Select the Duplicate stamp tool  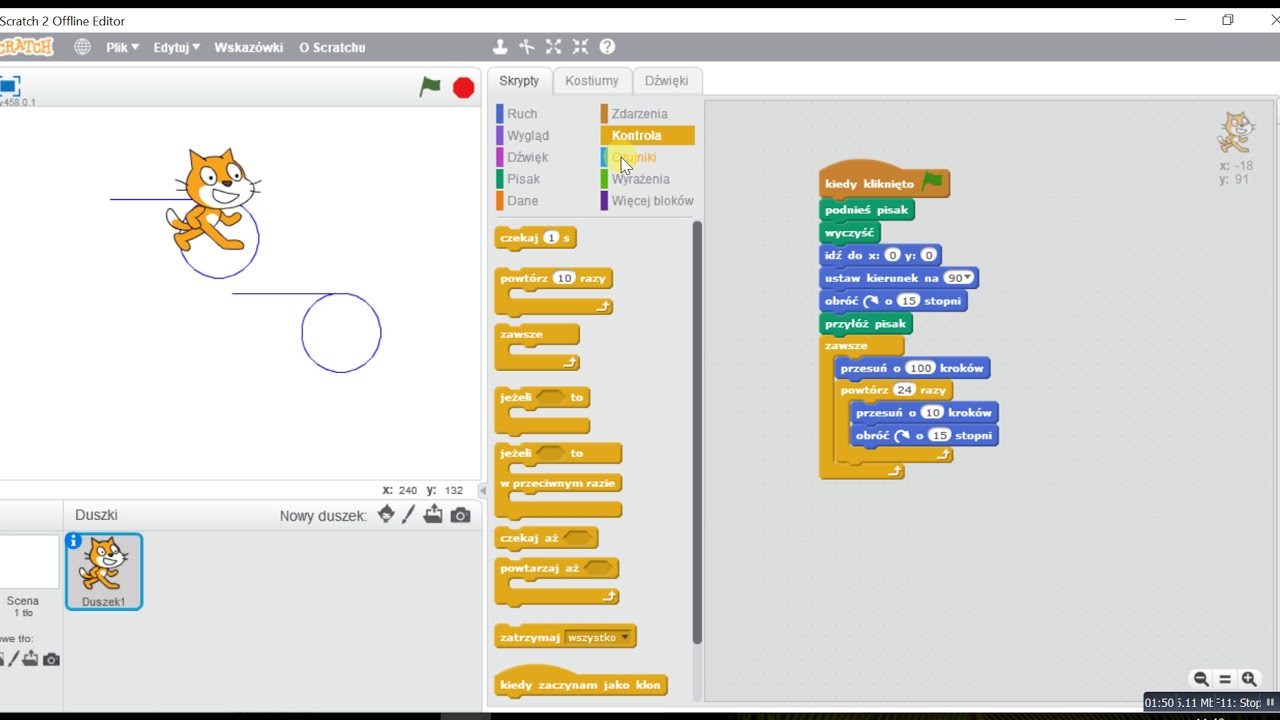click(500, 47)
